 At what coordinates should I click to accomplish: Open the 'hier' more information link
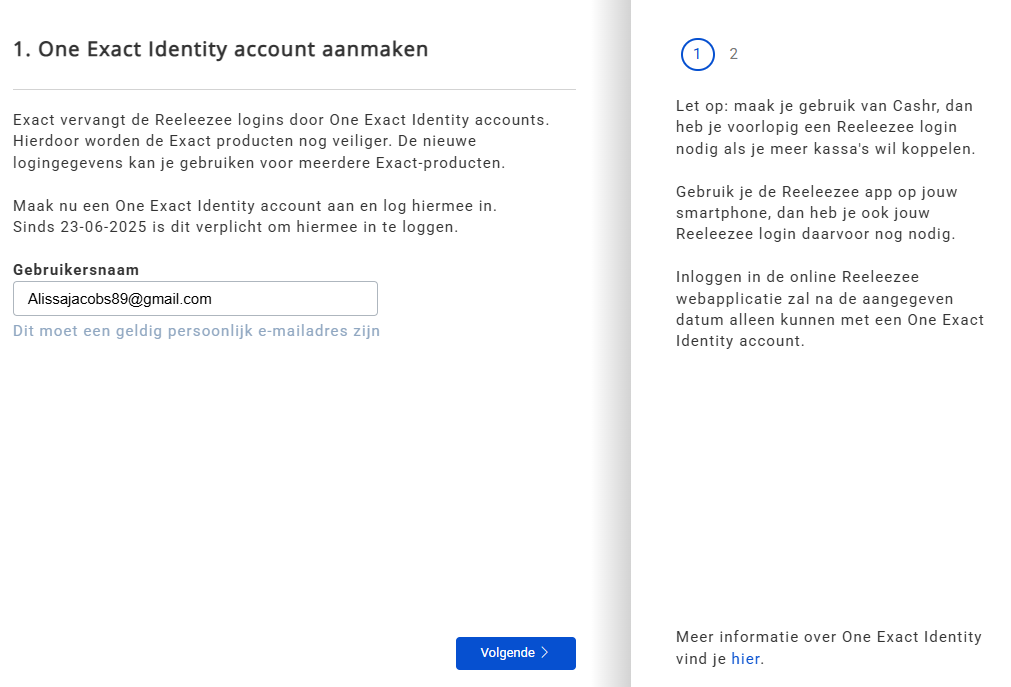tap(745, 659)
